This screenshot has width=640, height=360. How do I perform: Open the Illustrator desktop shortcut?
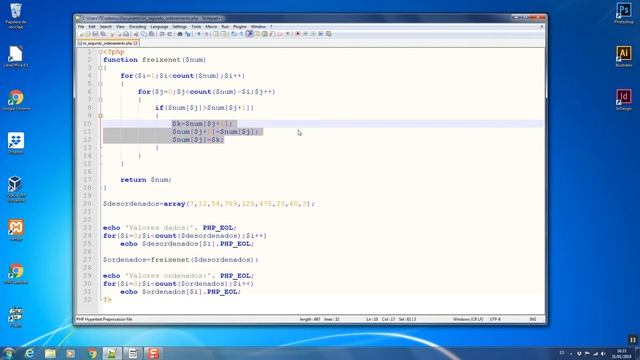(624, 56)
